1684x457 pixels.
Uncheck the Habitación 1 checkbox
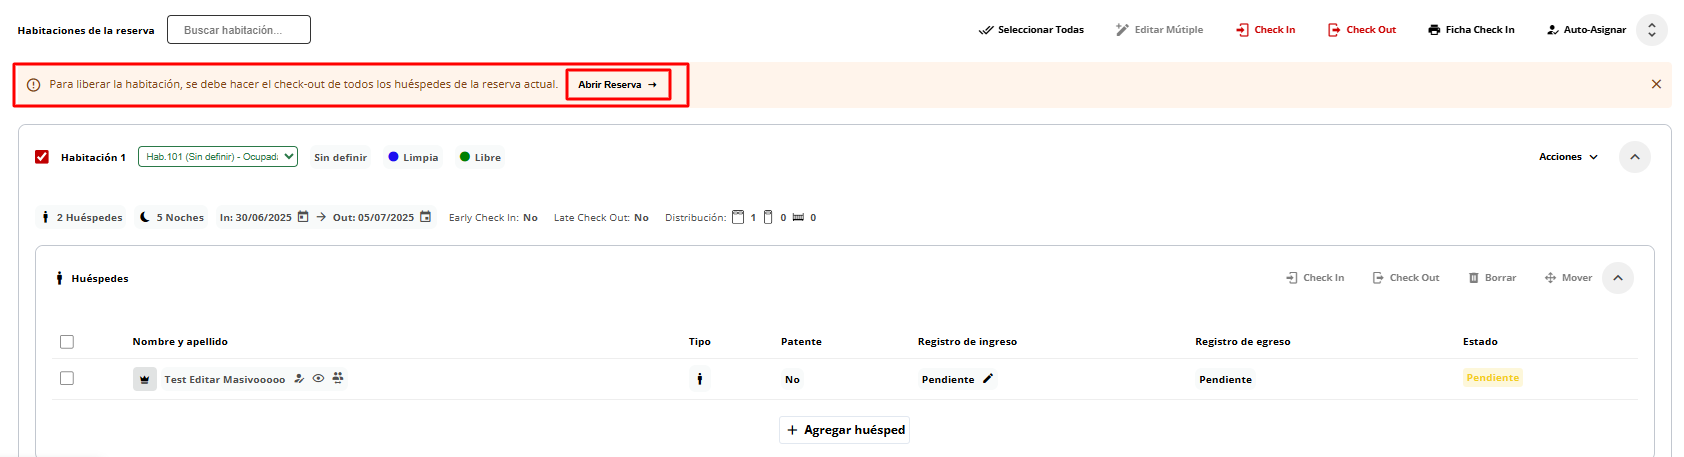point(42,157)
